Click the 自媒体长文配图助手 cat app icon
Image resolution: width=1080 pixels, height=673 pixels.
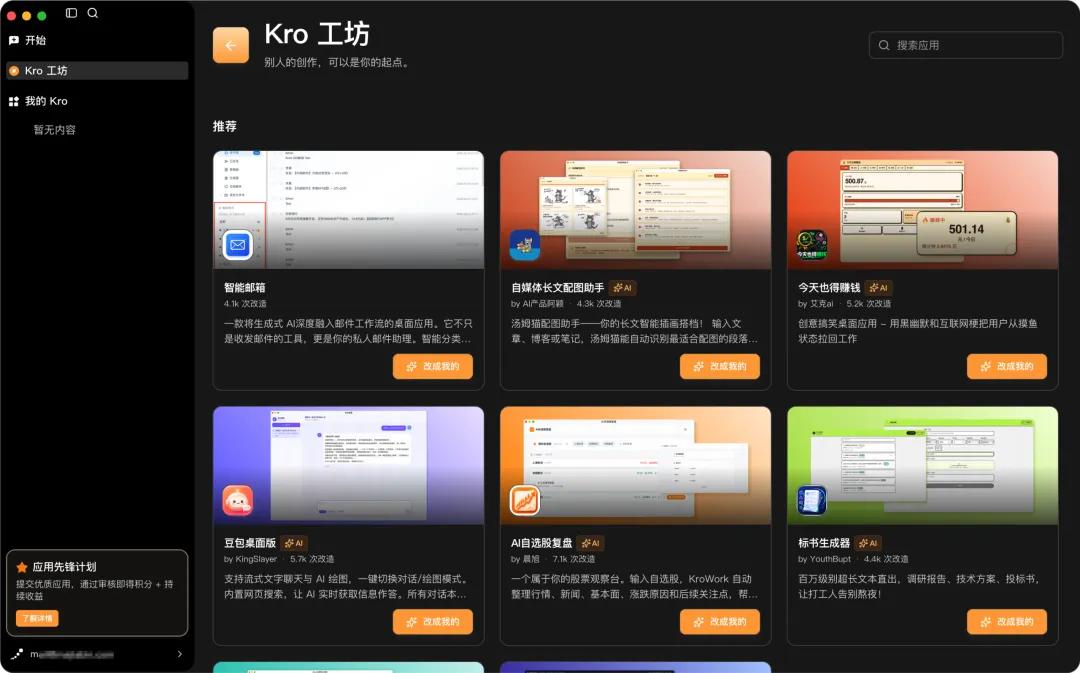[x=525, y=245]
